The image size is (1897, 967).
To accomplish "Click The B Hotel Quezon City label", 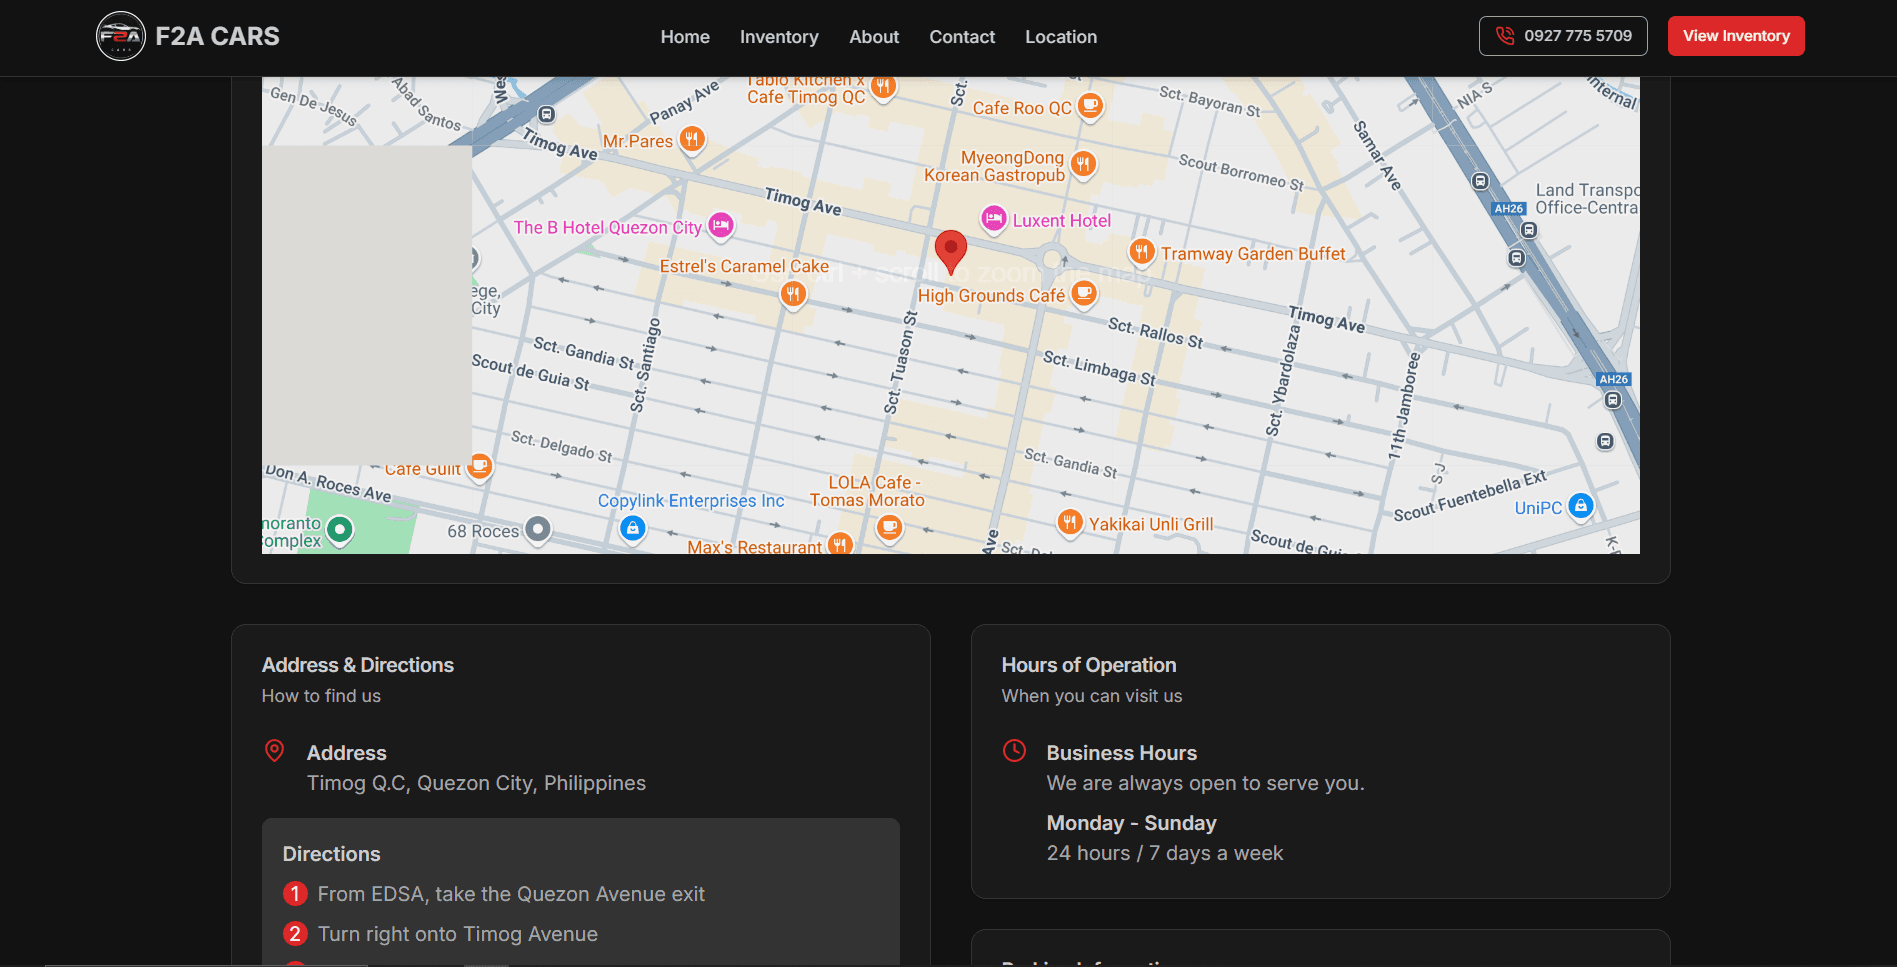I will click(608, 228).
